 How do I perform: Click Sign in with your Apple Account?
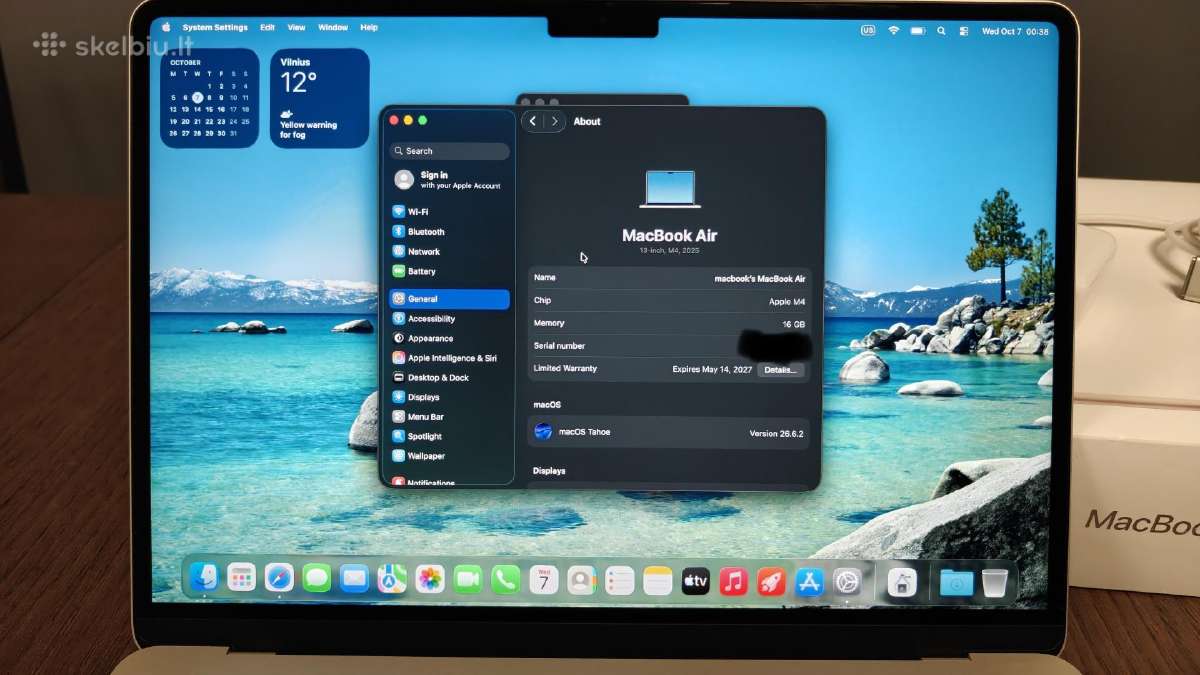tap(449, 180)
